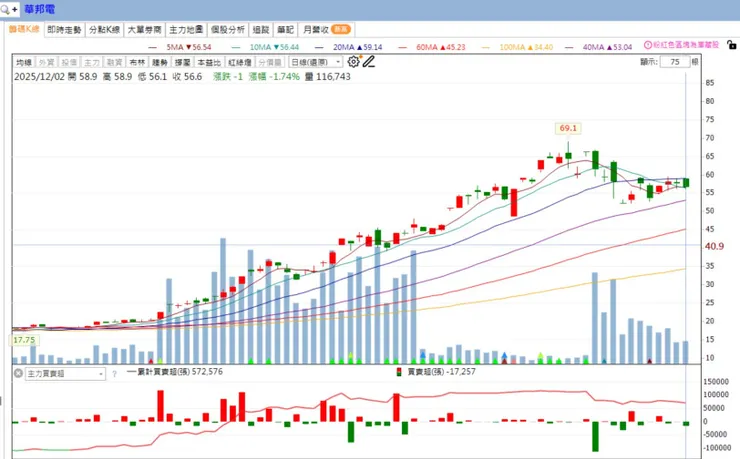The height and width of the screenshot is (459, 740).
Task: Open the 日線(還原) period dropdown
Action: tap(316, 62)
